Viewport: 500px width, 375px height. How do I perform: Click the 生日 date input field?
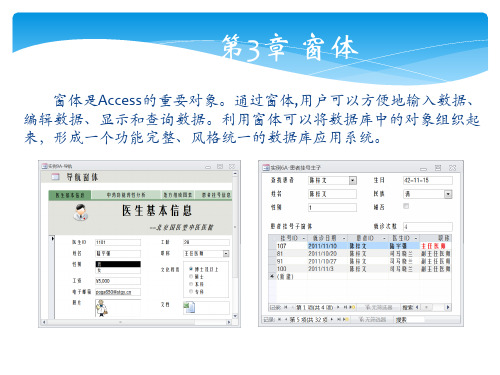pyautogui.click(x=428, y=180)
